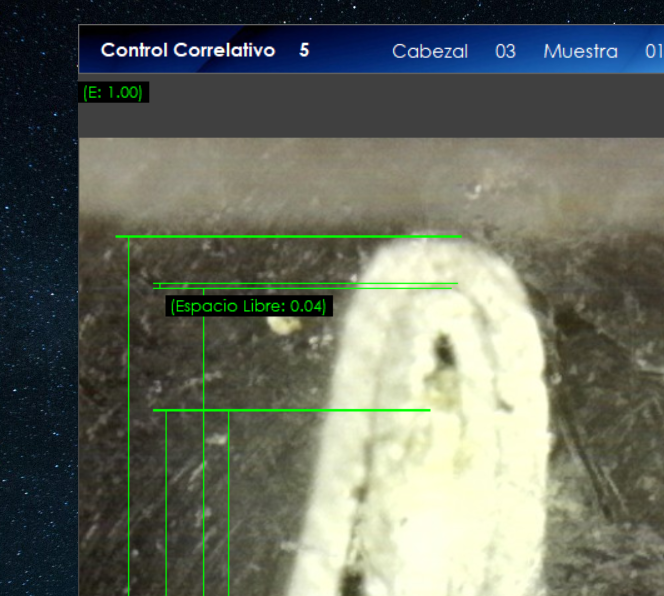Click the rightmost green vertical line
664x596 pixels.
click(x=229, y=500)
